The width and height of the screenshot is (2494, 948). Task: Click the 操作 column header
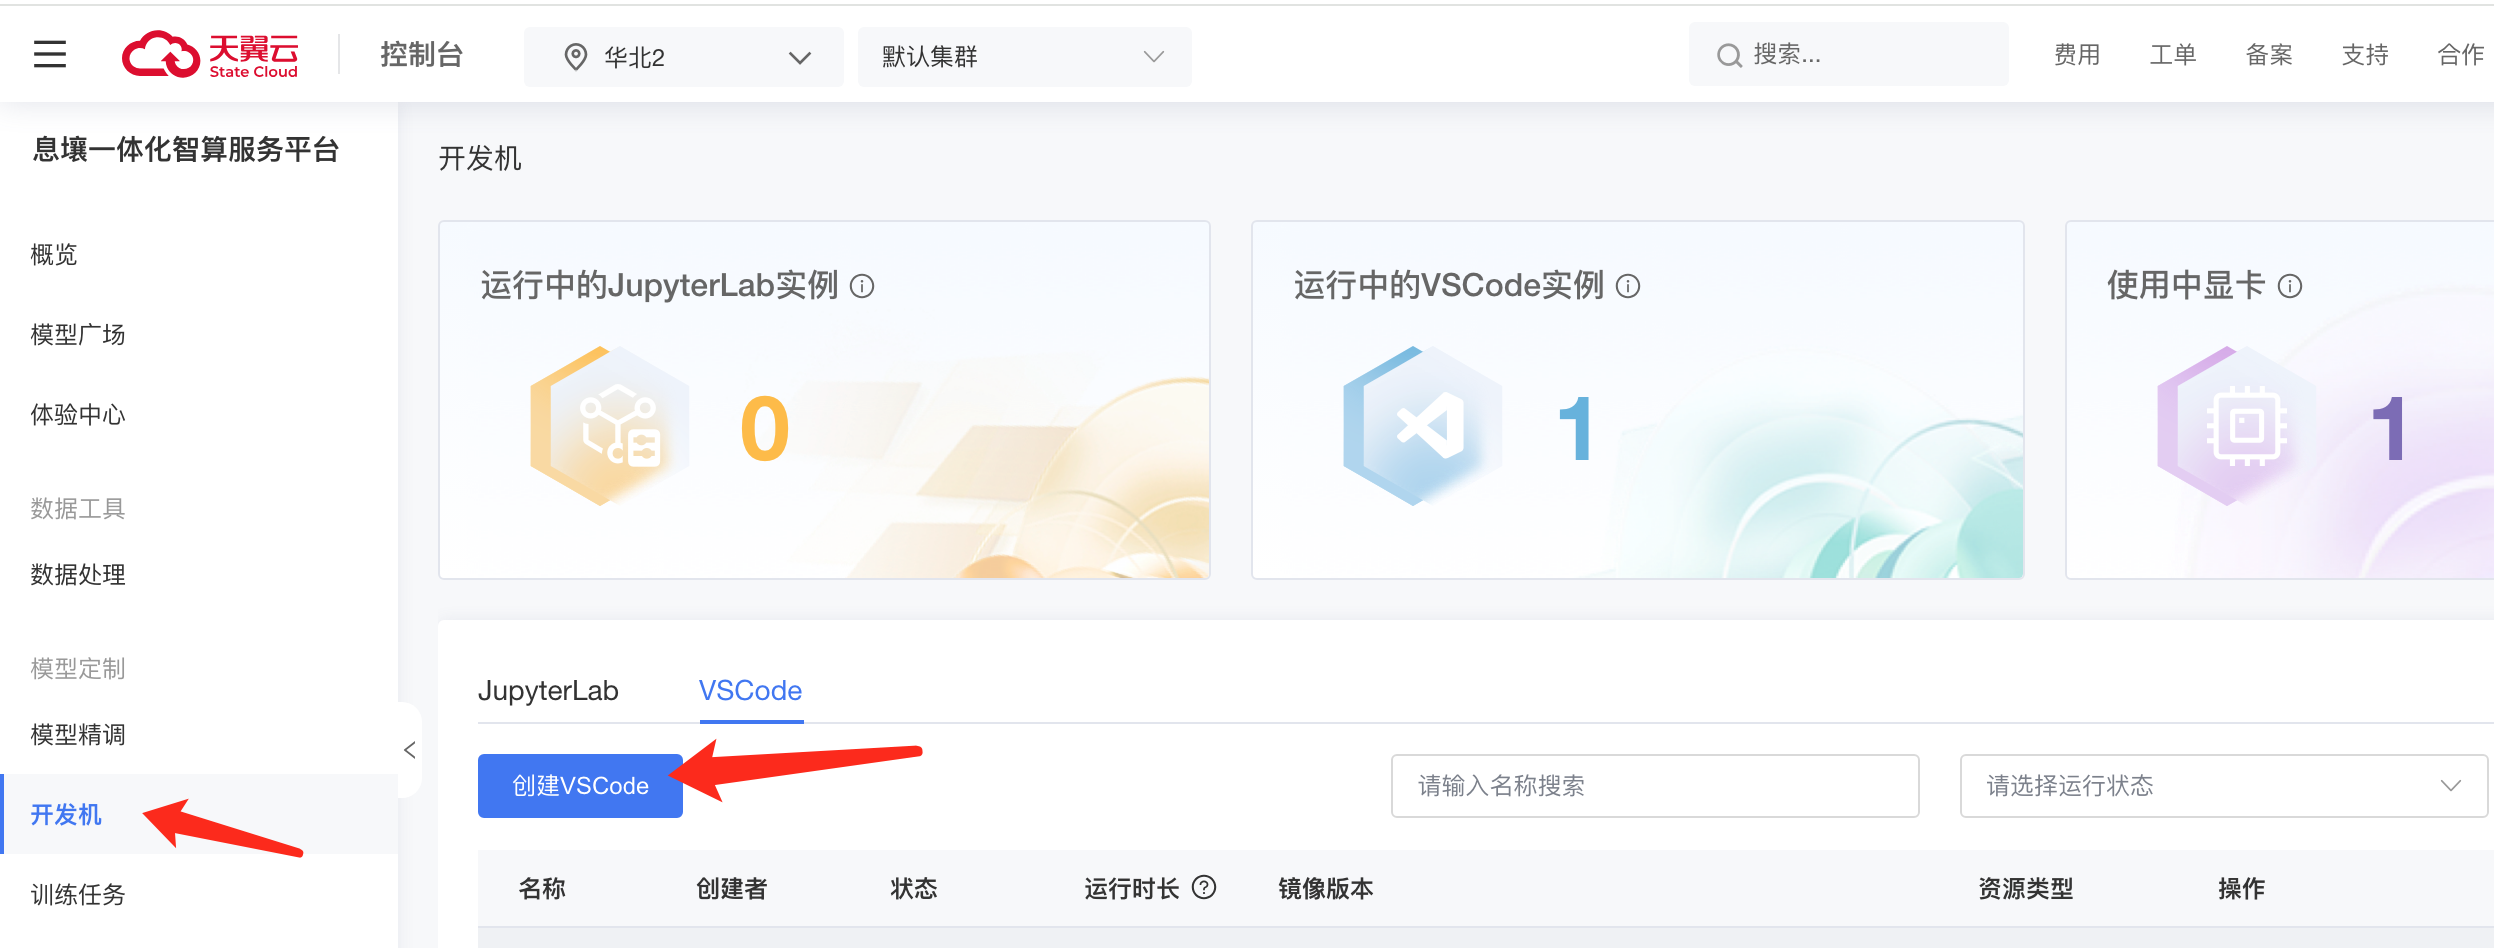click(x=2242, y=889)
